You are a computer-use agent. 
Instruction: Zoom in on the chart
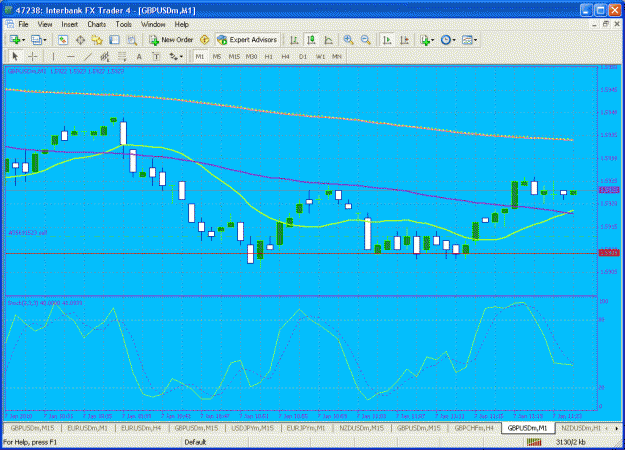348,40
